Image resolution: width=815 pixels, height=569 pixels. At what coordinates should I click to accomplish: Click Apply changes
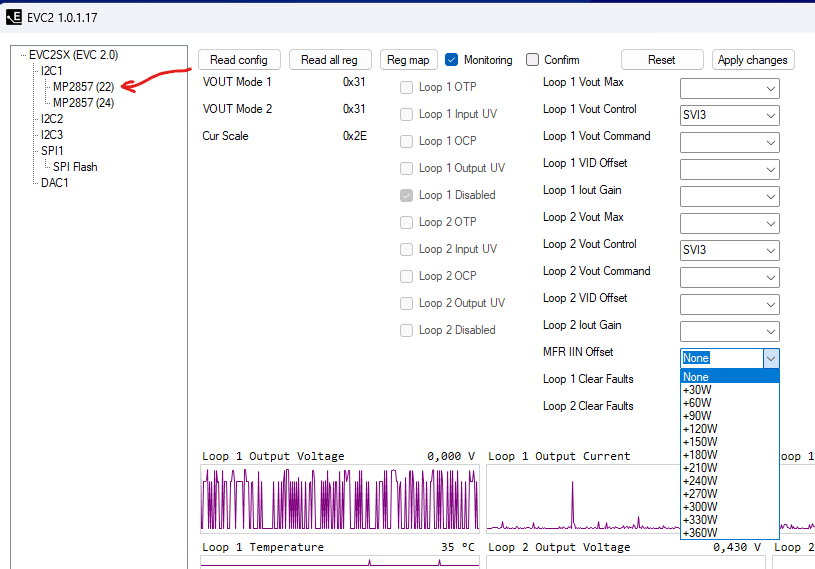753,60
